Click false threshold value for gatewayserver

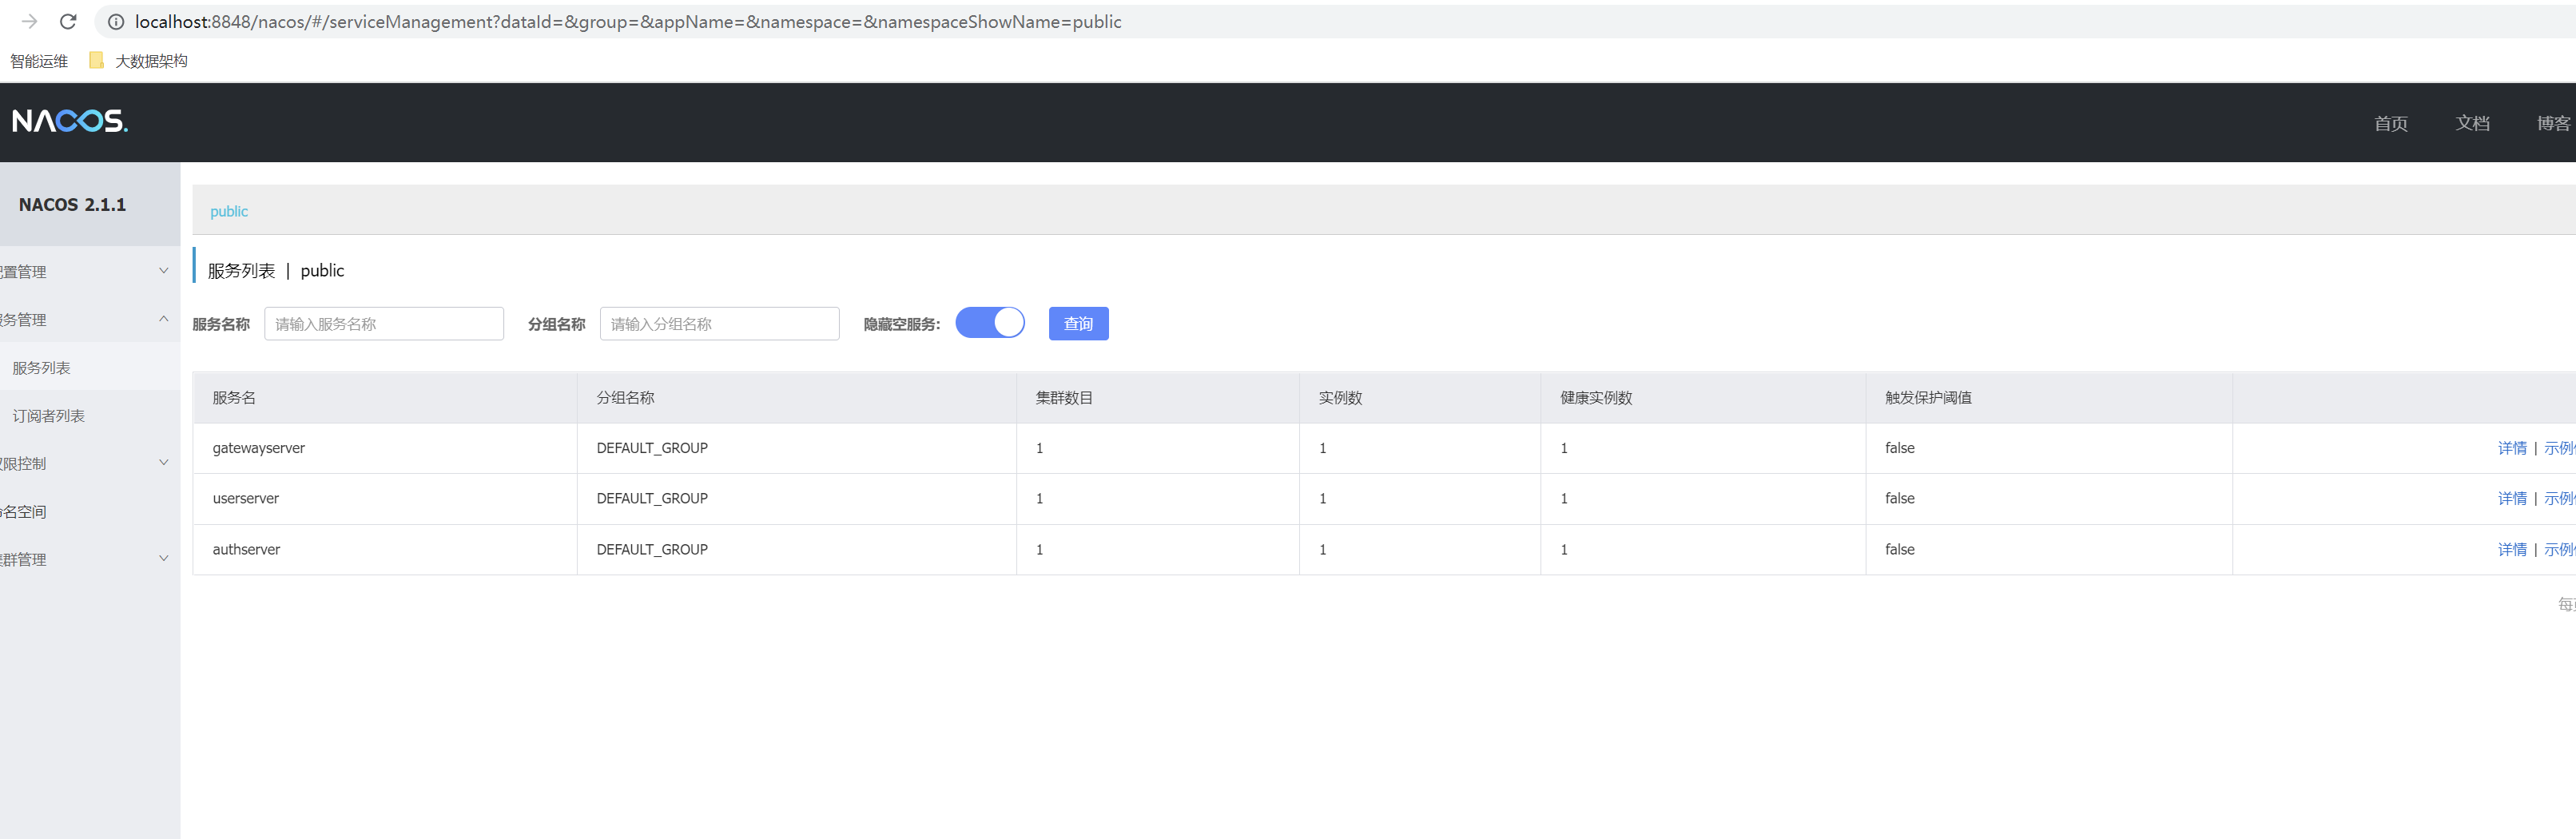coord(1900,448)
